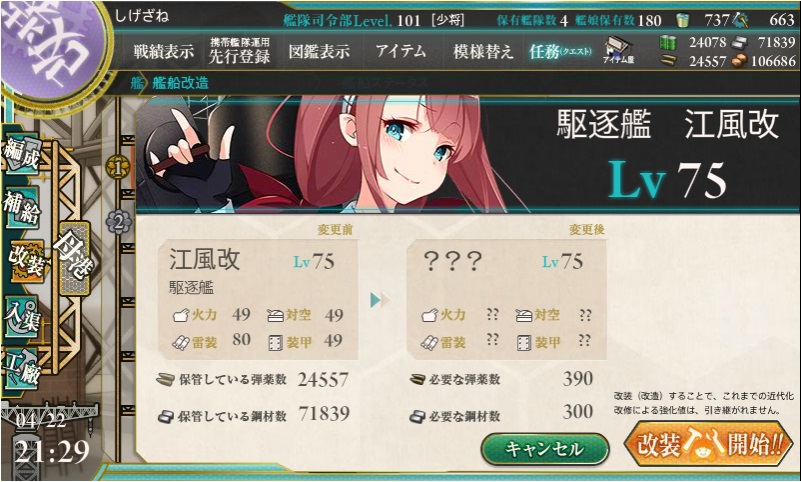The image size is (801, 482).
Task: Start remodel with 改装開始 button
Action: [x=709, y=444]
